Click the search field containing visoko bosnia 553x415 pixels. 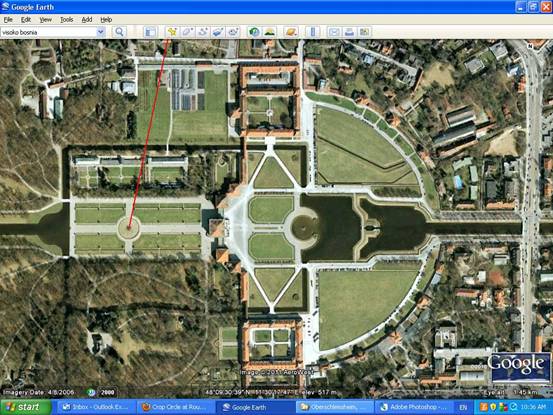[x=48, y=32]
